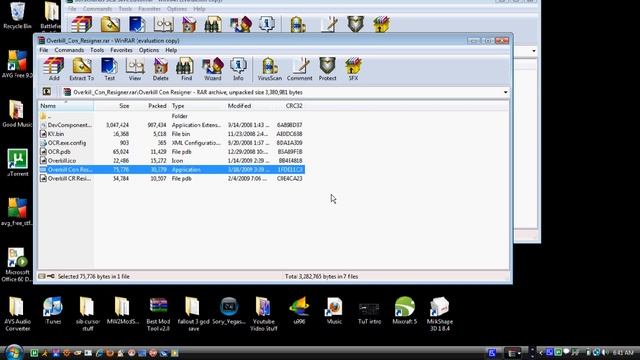Image resolution: width=640 pixels, height=360 pixels.
Task: Select the Recycle Bin desktop icon
Action: (x=17, y=16)
